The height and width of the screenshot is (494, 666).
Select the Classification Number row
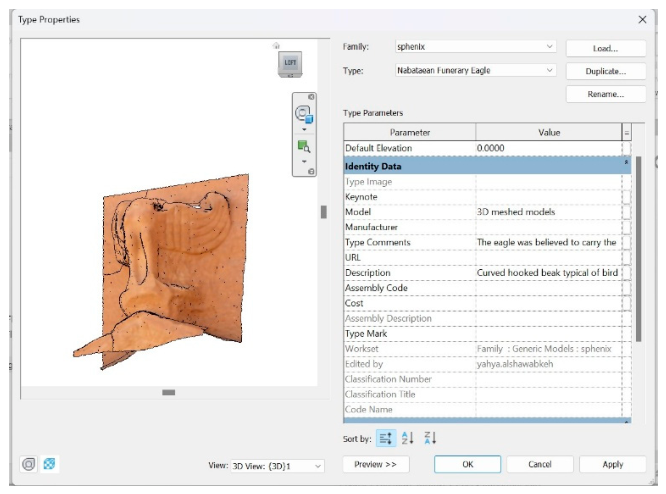487,379
